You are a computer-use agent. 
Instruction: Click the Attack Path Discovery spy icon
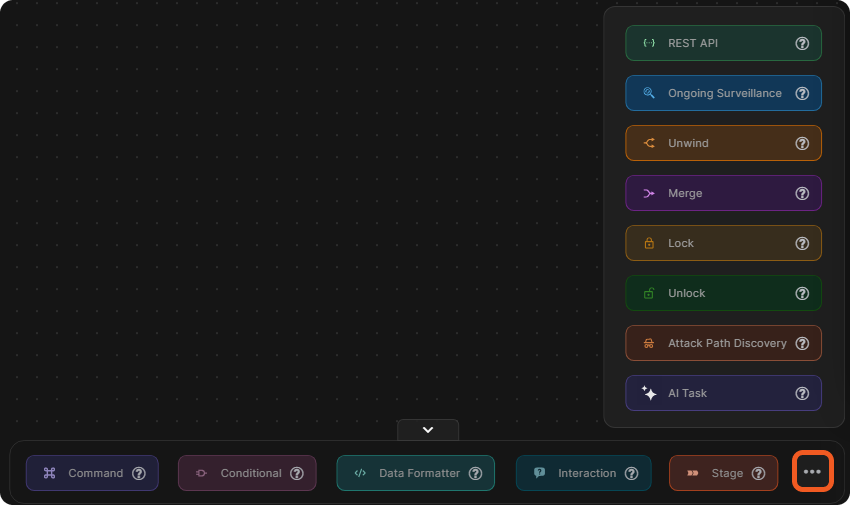tap(649, 344)
